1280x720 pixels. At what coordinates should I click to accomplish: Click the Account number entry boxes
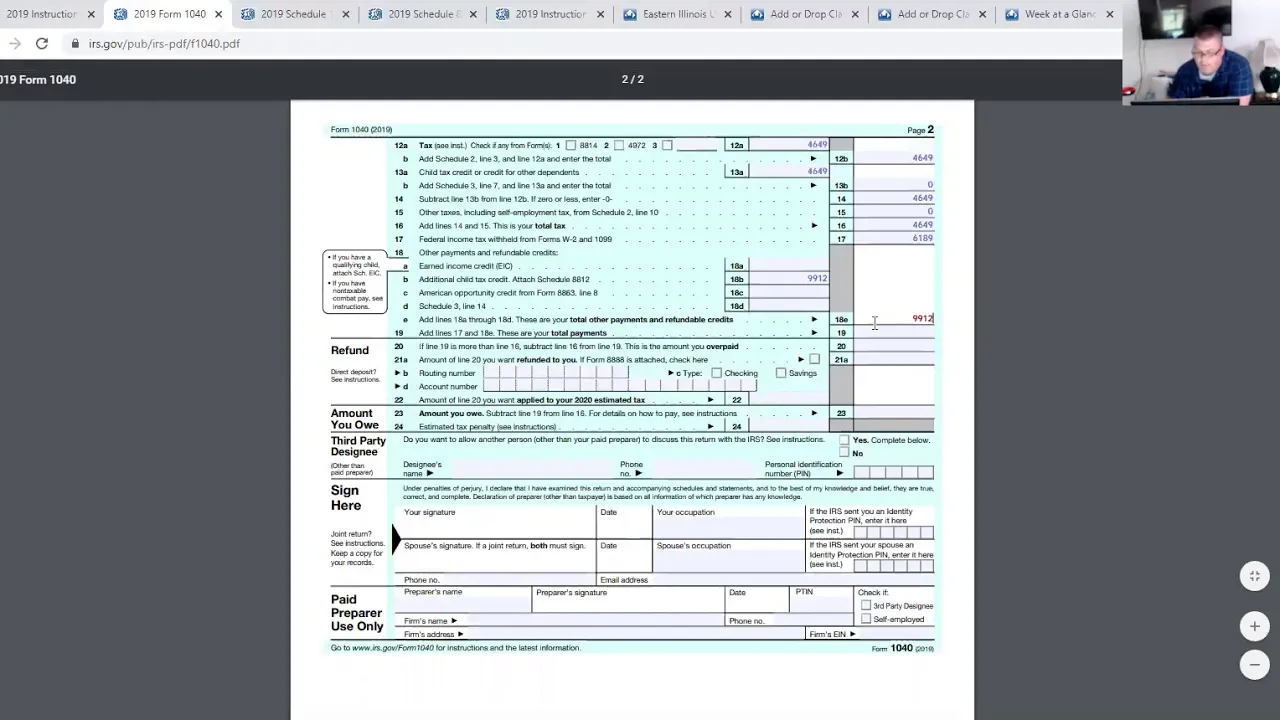pyautogui.click(x=620, y=386)
